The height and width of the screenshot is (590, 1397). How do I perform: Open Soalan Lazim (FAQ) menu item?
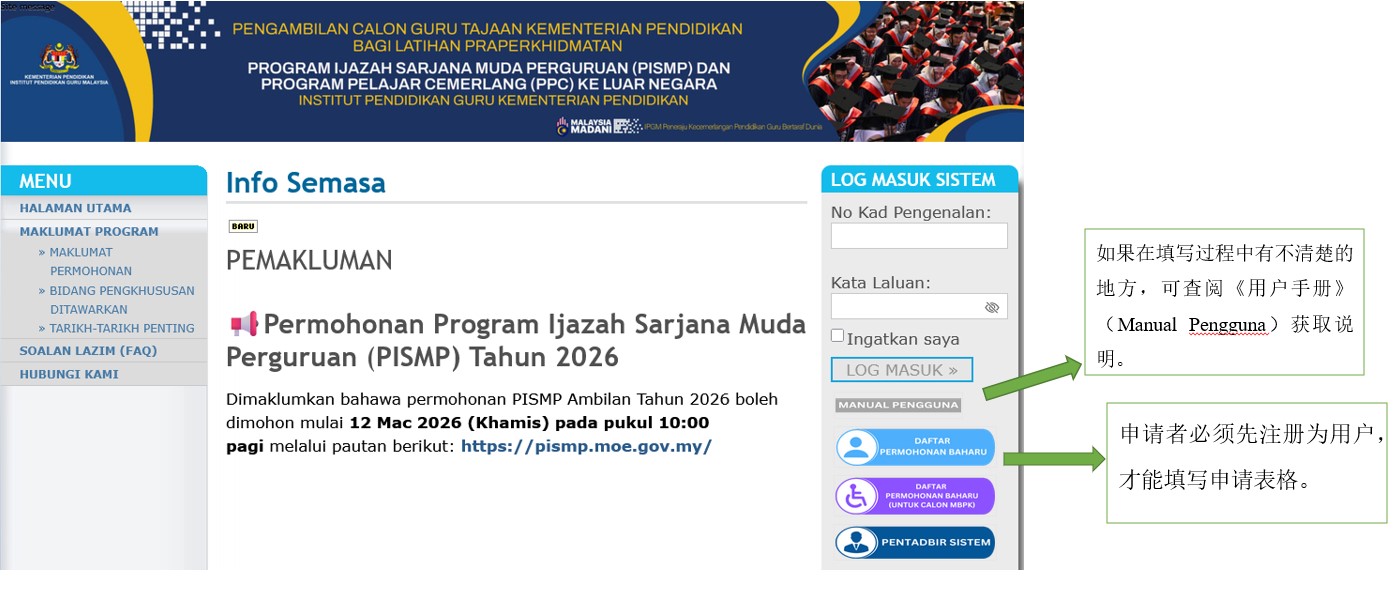click(88, 351)
